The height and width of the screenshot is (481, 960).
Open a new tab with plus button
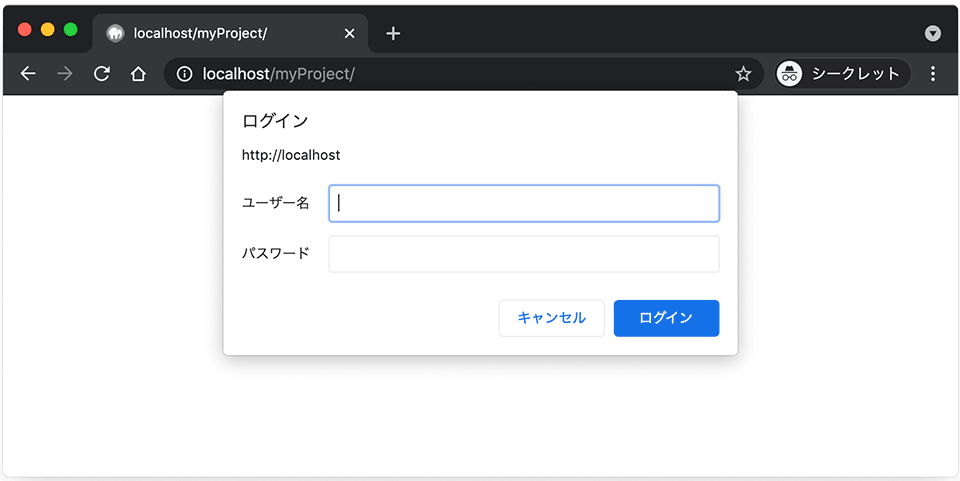point(393,33)
